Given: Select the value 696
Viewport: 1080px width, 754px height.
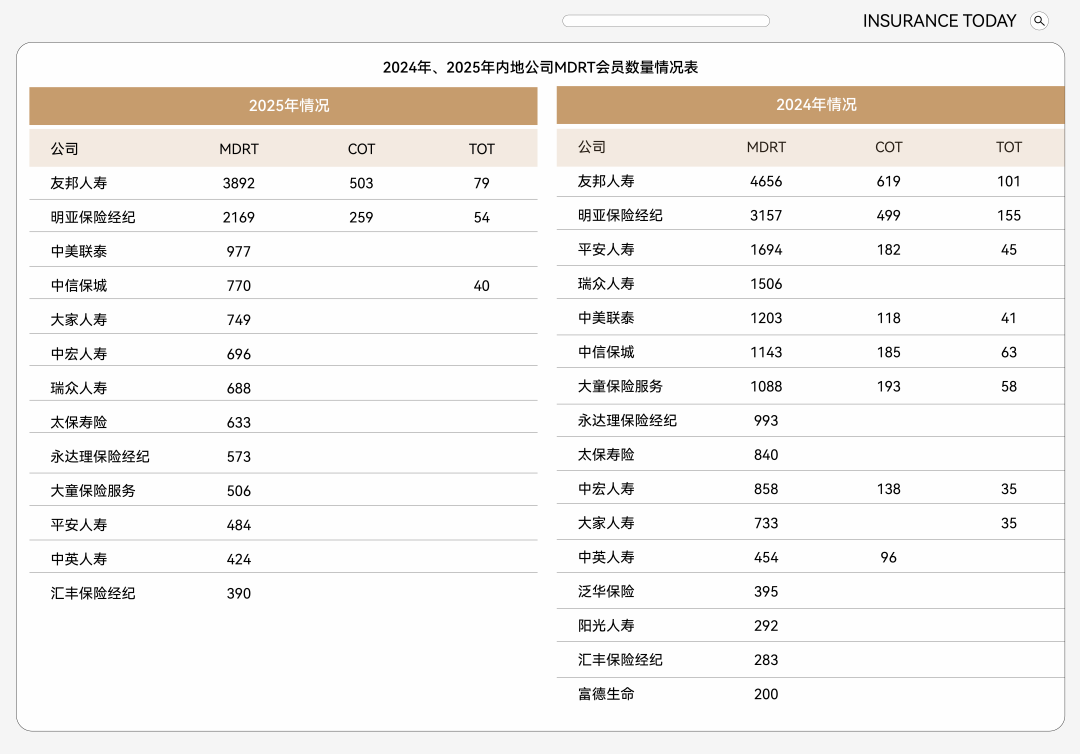Looking at the screenshot, I should 239,354.
